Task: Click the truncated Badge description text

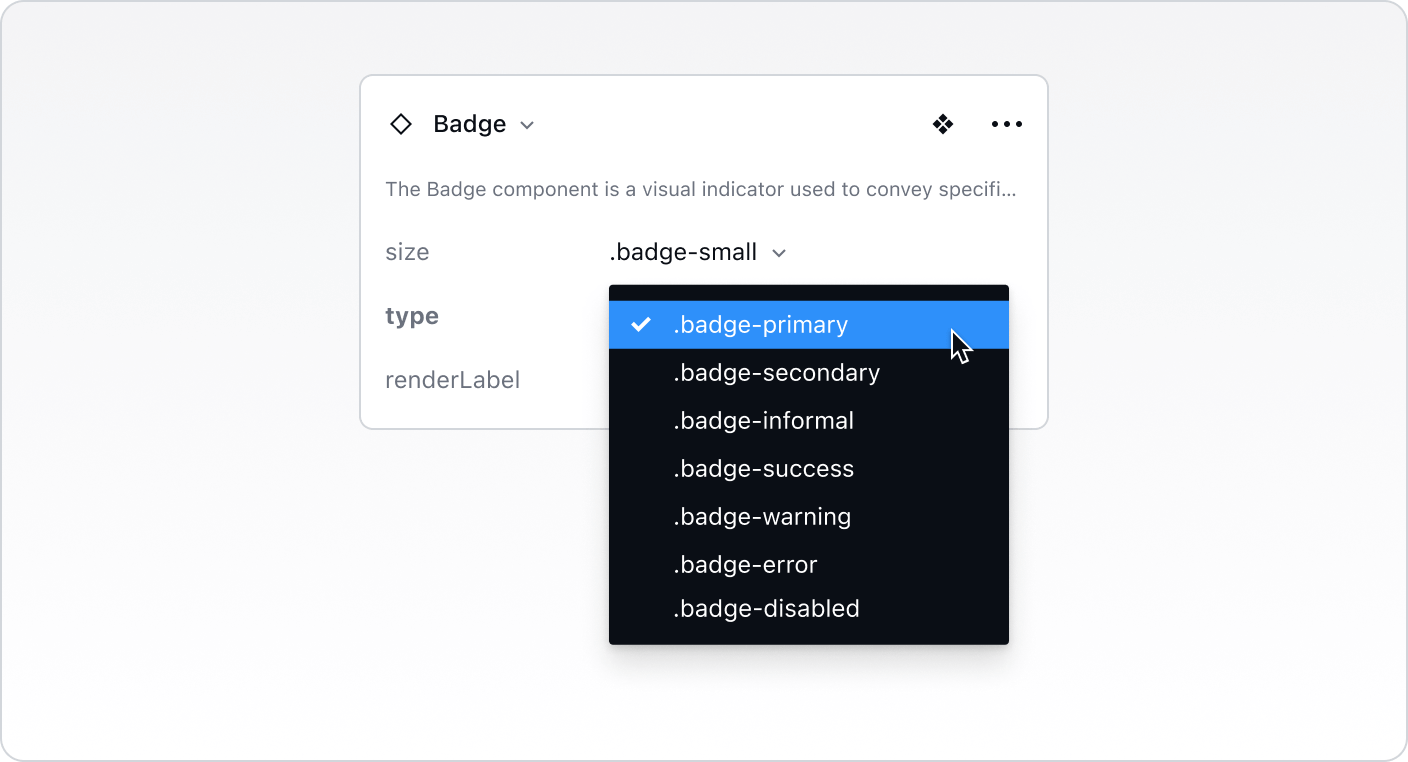Action: pos(700,189)
